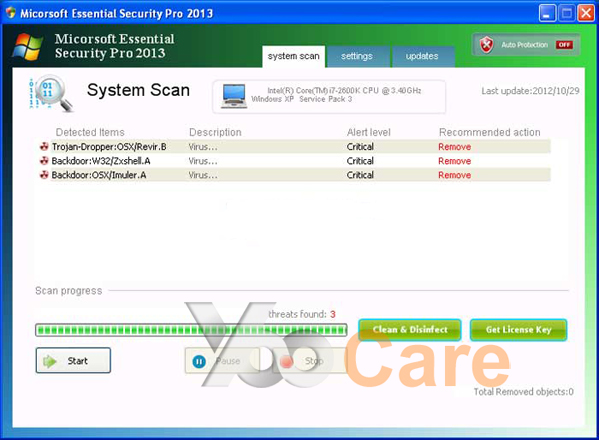Click the Recommended action column header
This screenshot has height=440, width=599.
coord(490,132)
